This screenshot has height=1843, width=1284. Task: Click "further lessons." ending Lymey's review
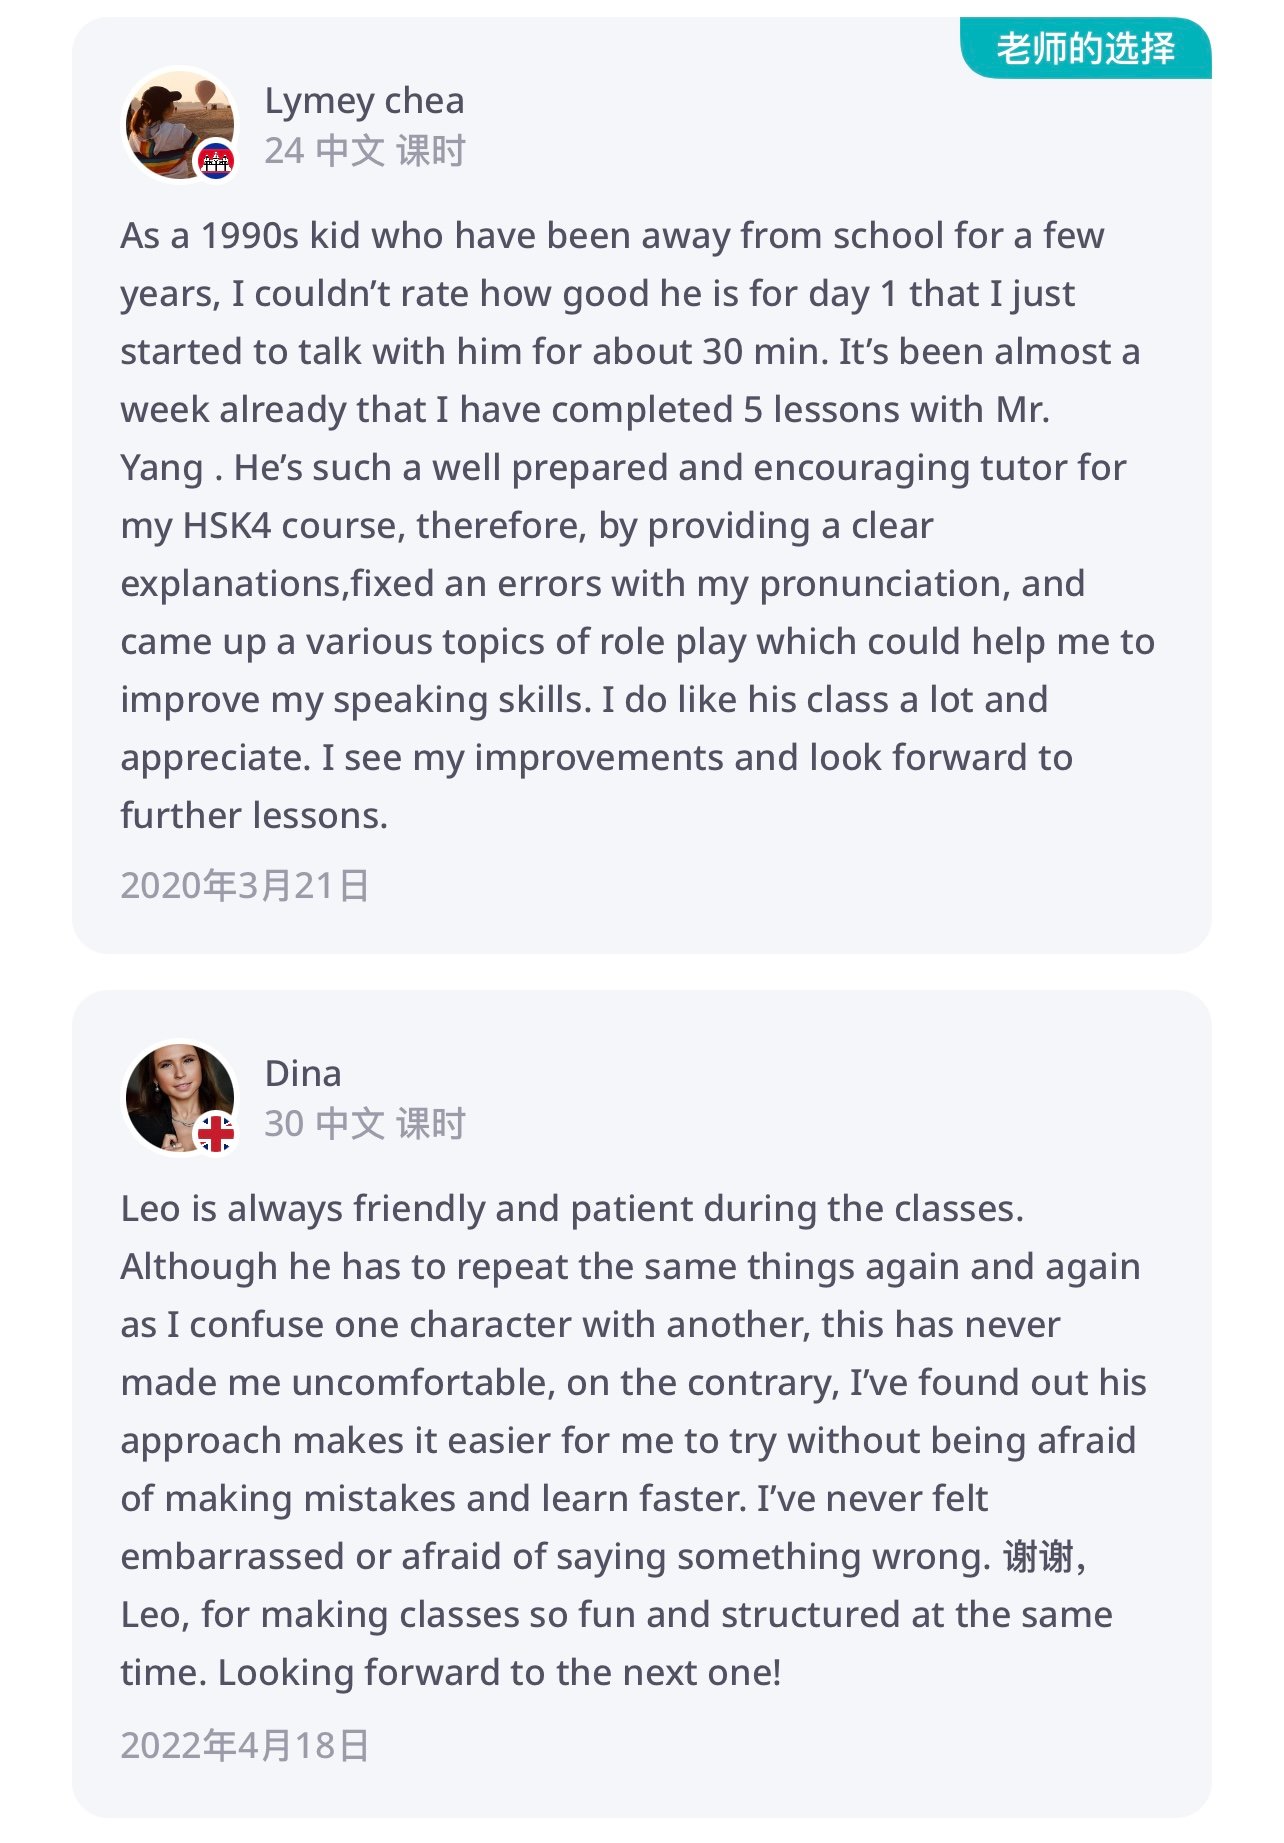coord(254,816)
